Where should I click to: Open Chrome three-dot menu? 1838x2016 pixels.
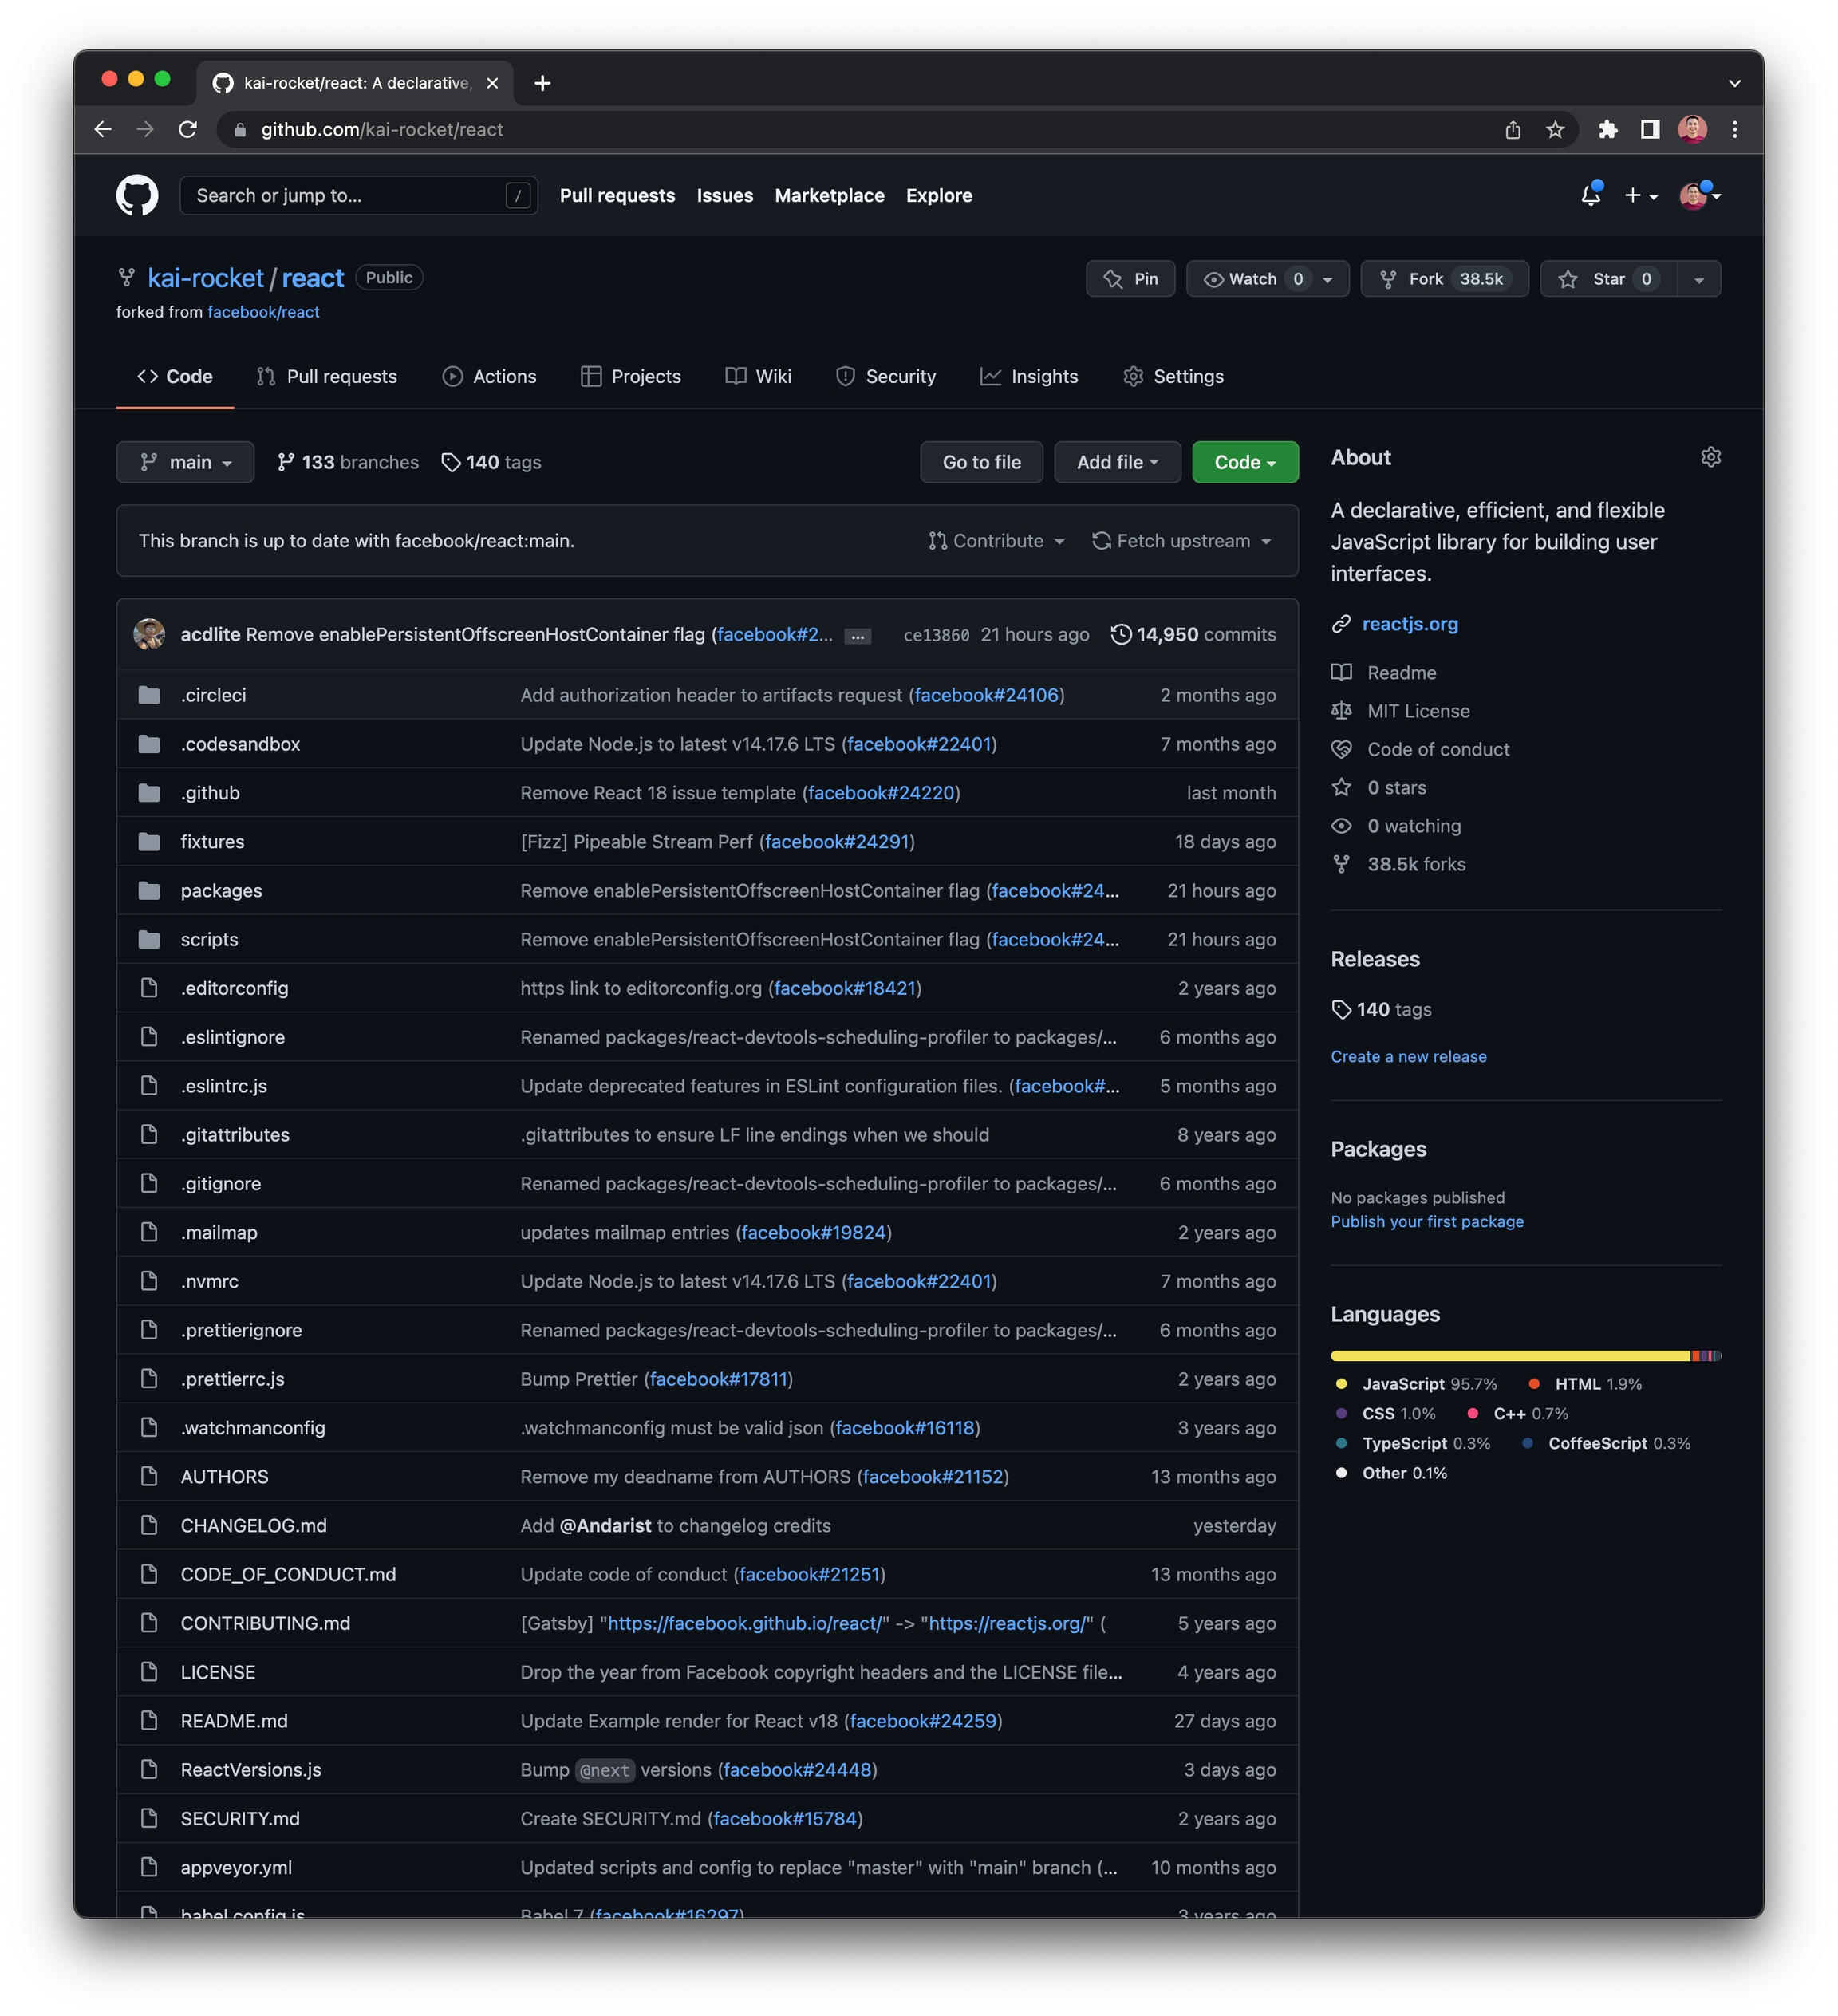click(1734, 130)
